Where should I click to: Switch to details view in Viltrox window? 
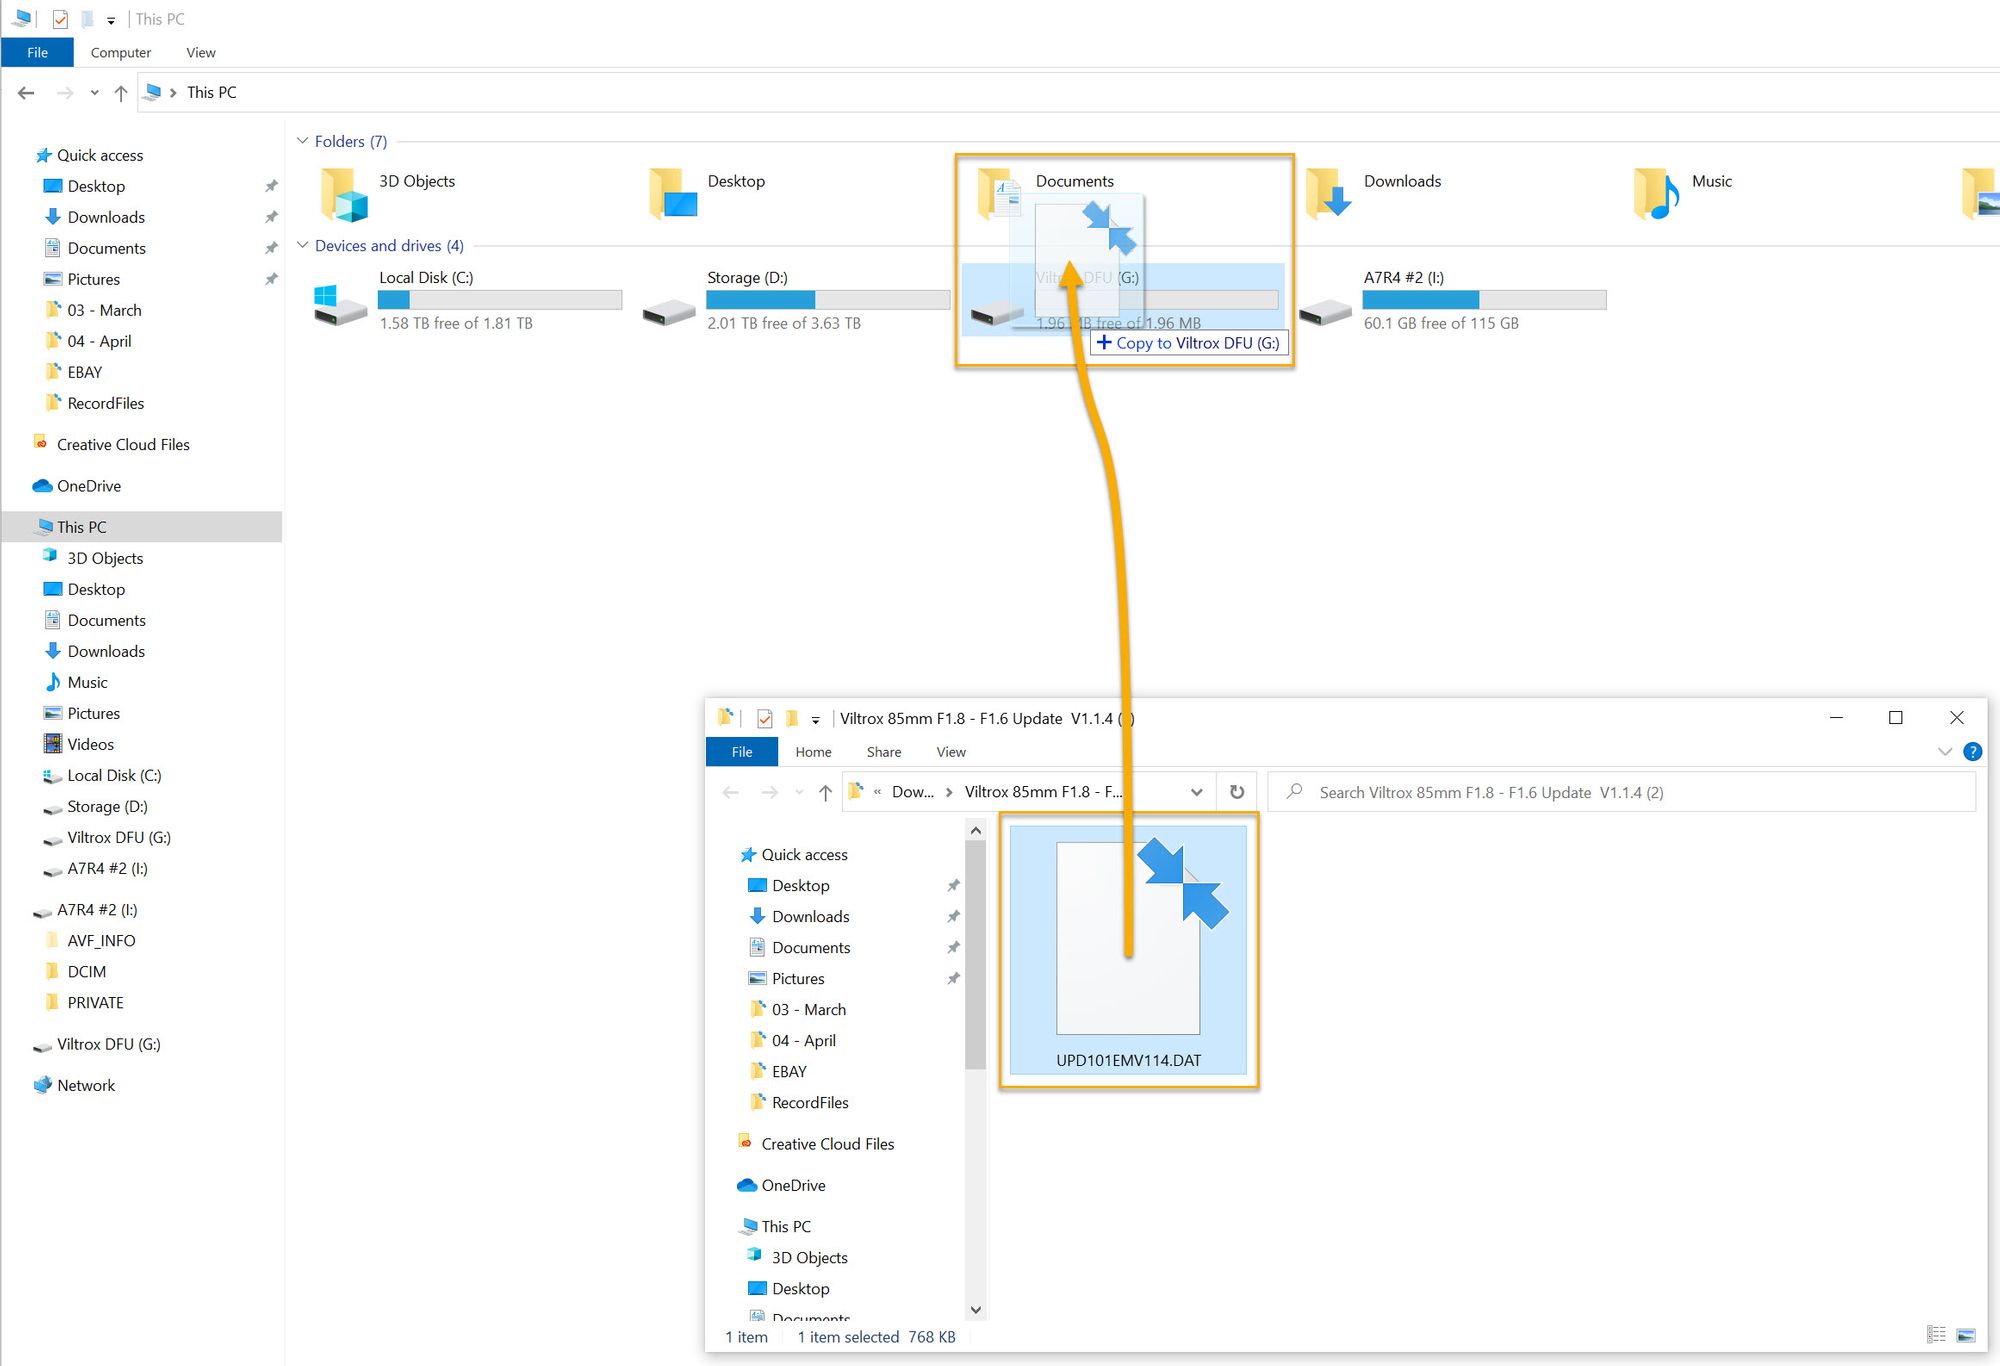[1936, 1335]
